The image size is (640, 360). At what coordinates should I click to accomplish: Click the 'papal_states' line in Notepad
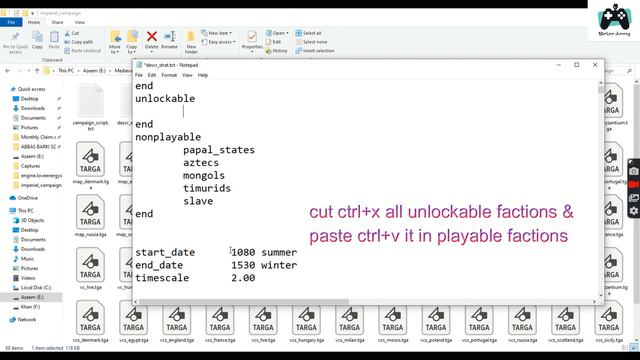(219, 150)
